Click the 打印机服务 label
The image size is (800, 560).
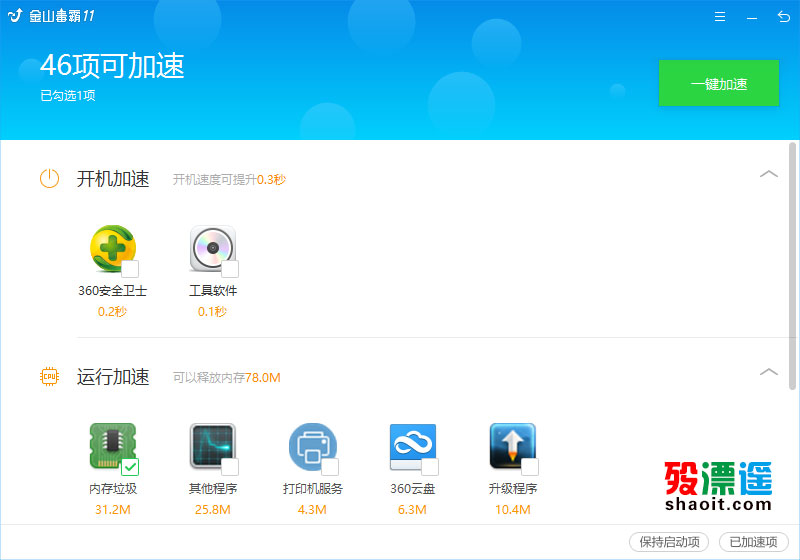coord(313,489)
